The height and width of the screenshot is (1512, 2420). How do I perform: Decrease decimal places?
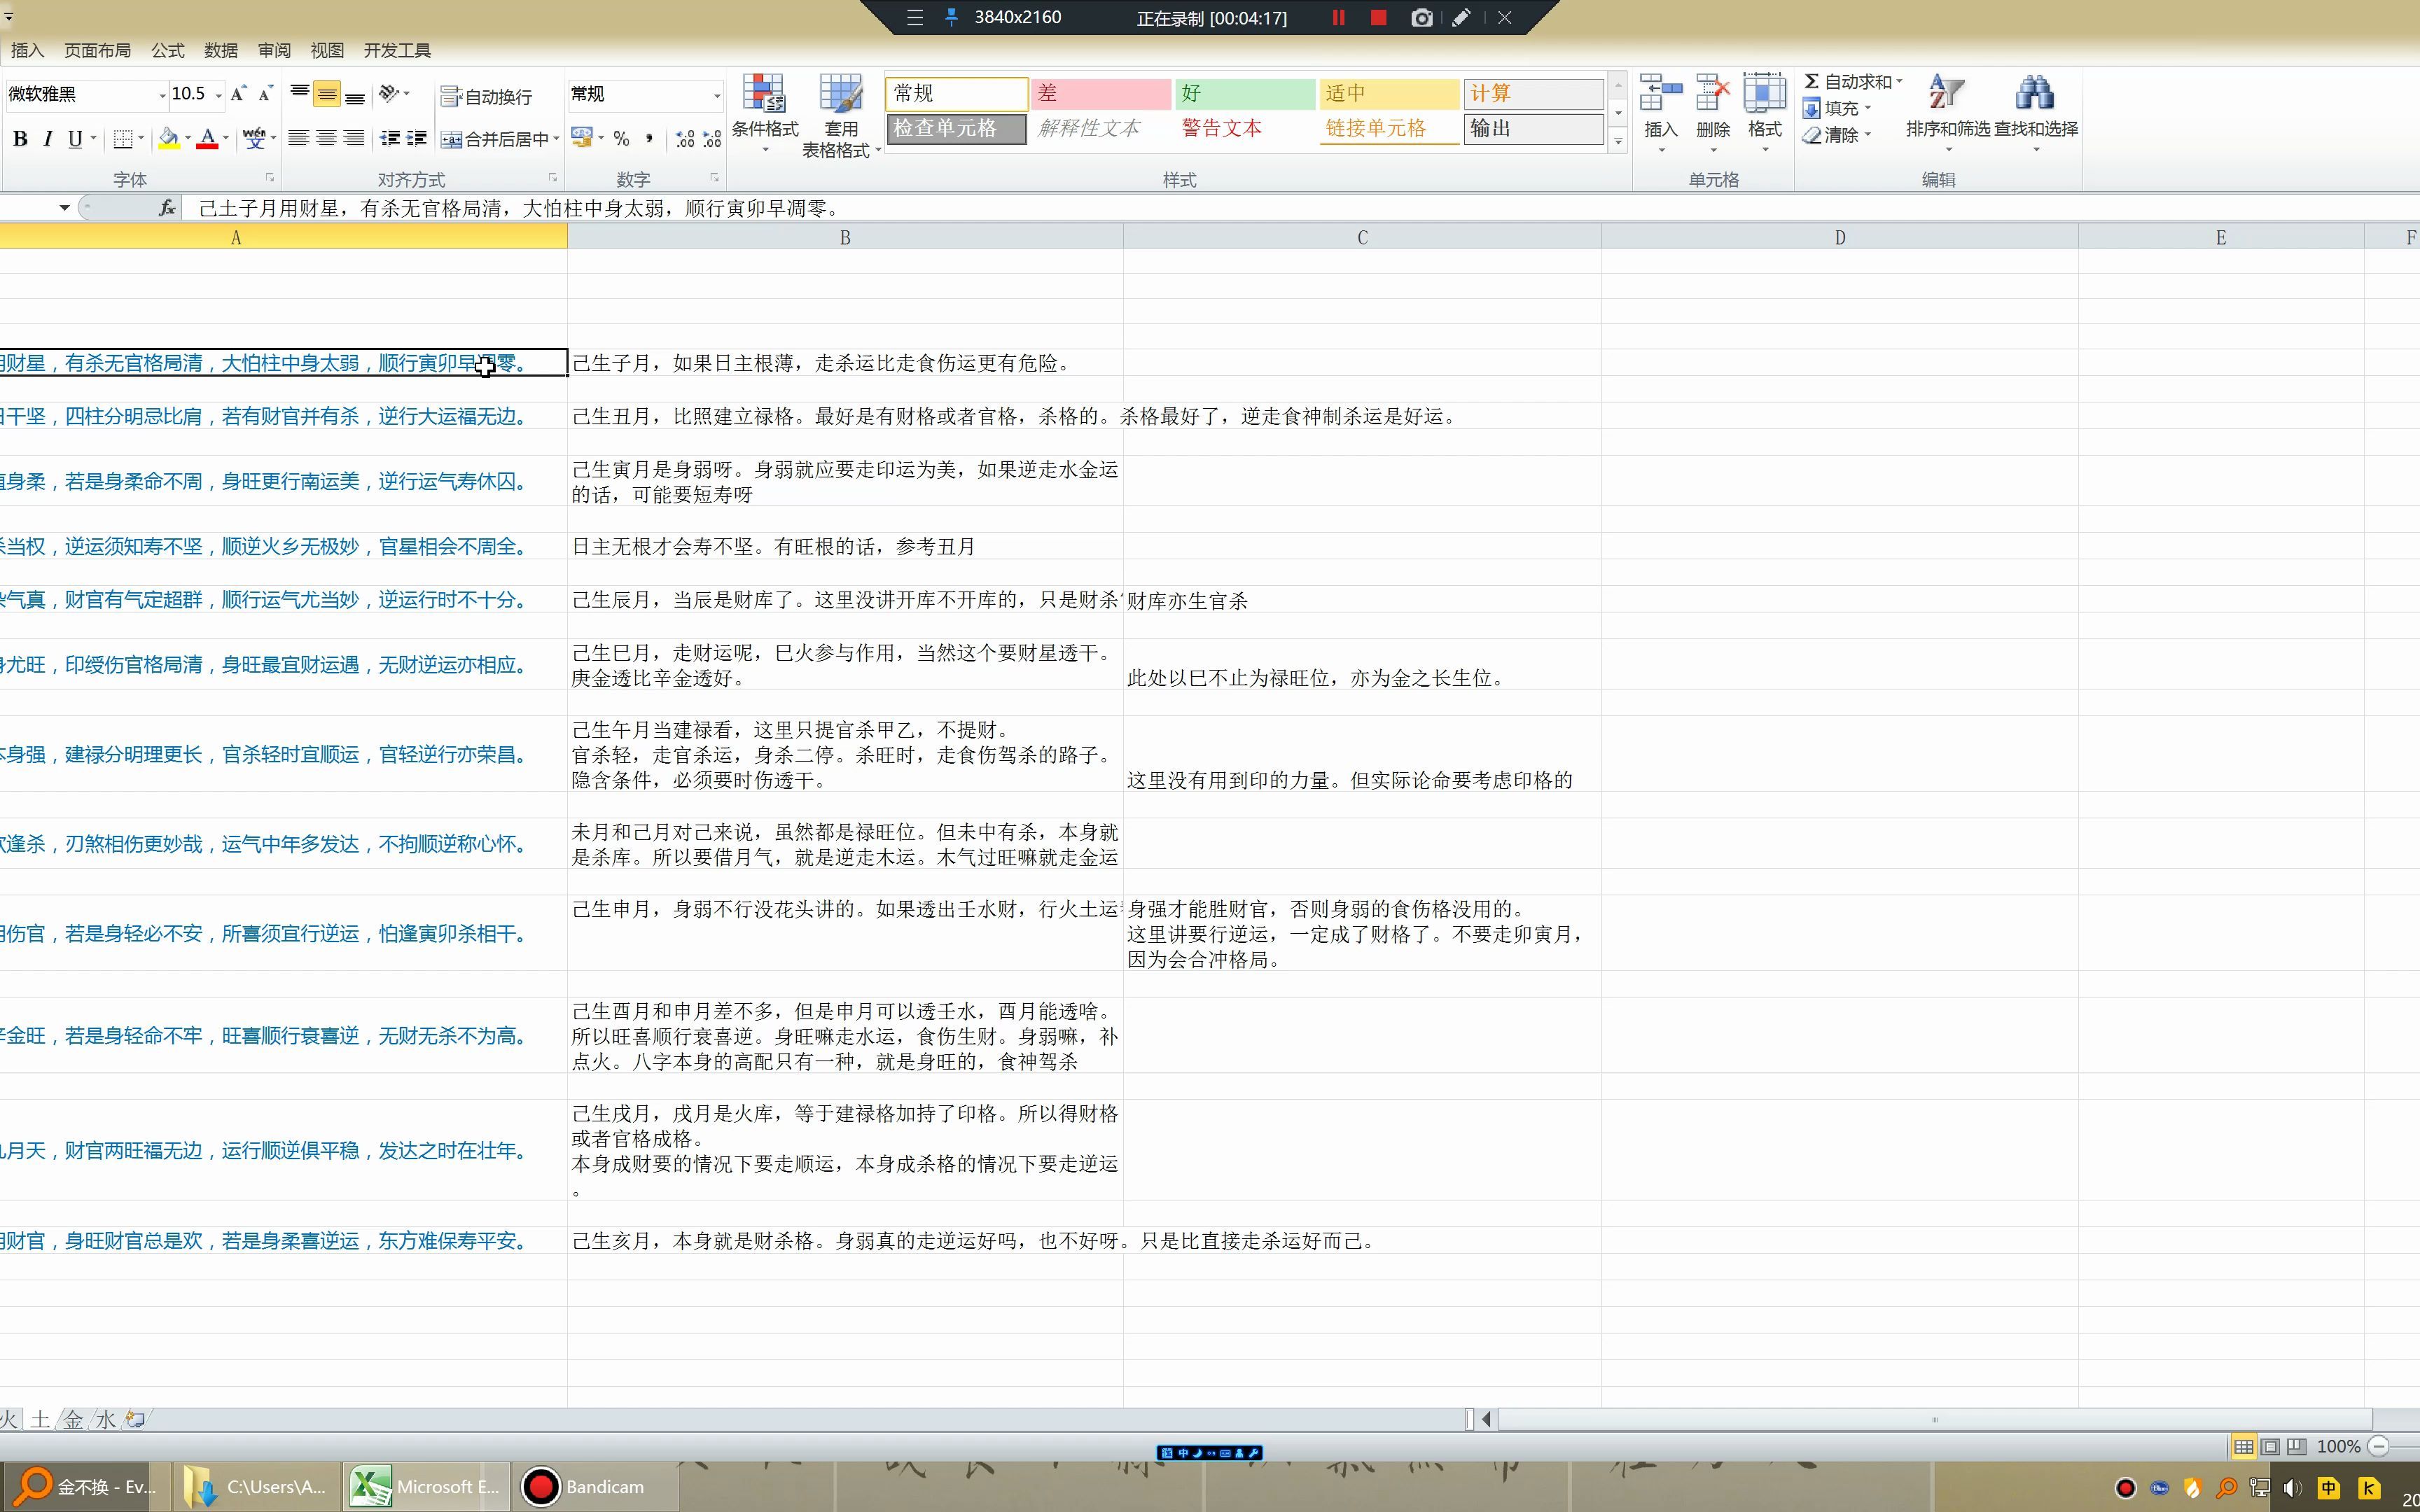712,139
